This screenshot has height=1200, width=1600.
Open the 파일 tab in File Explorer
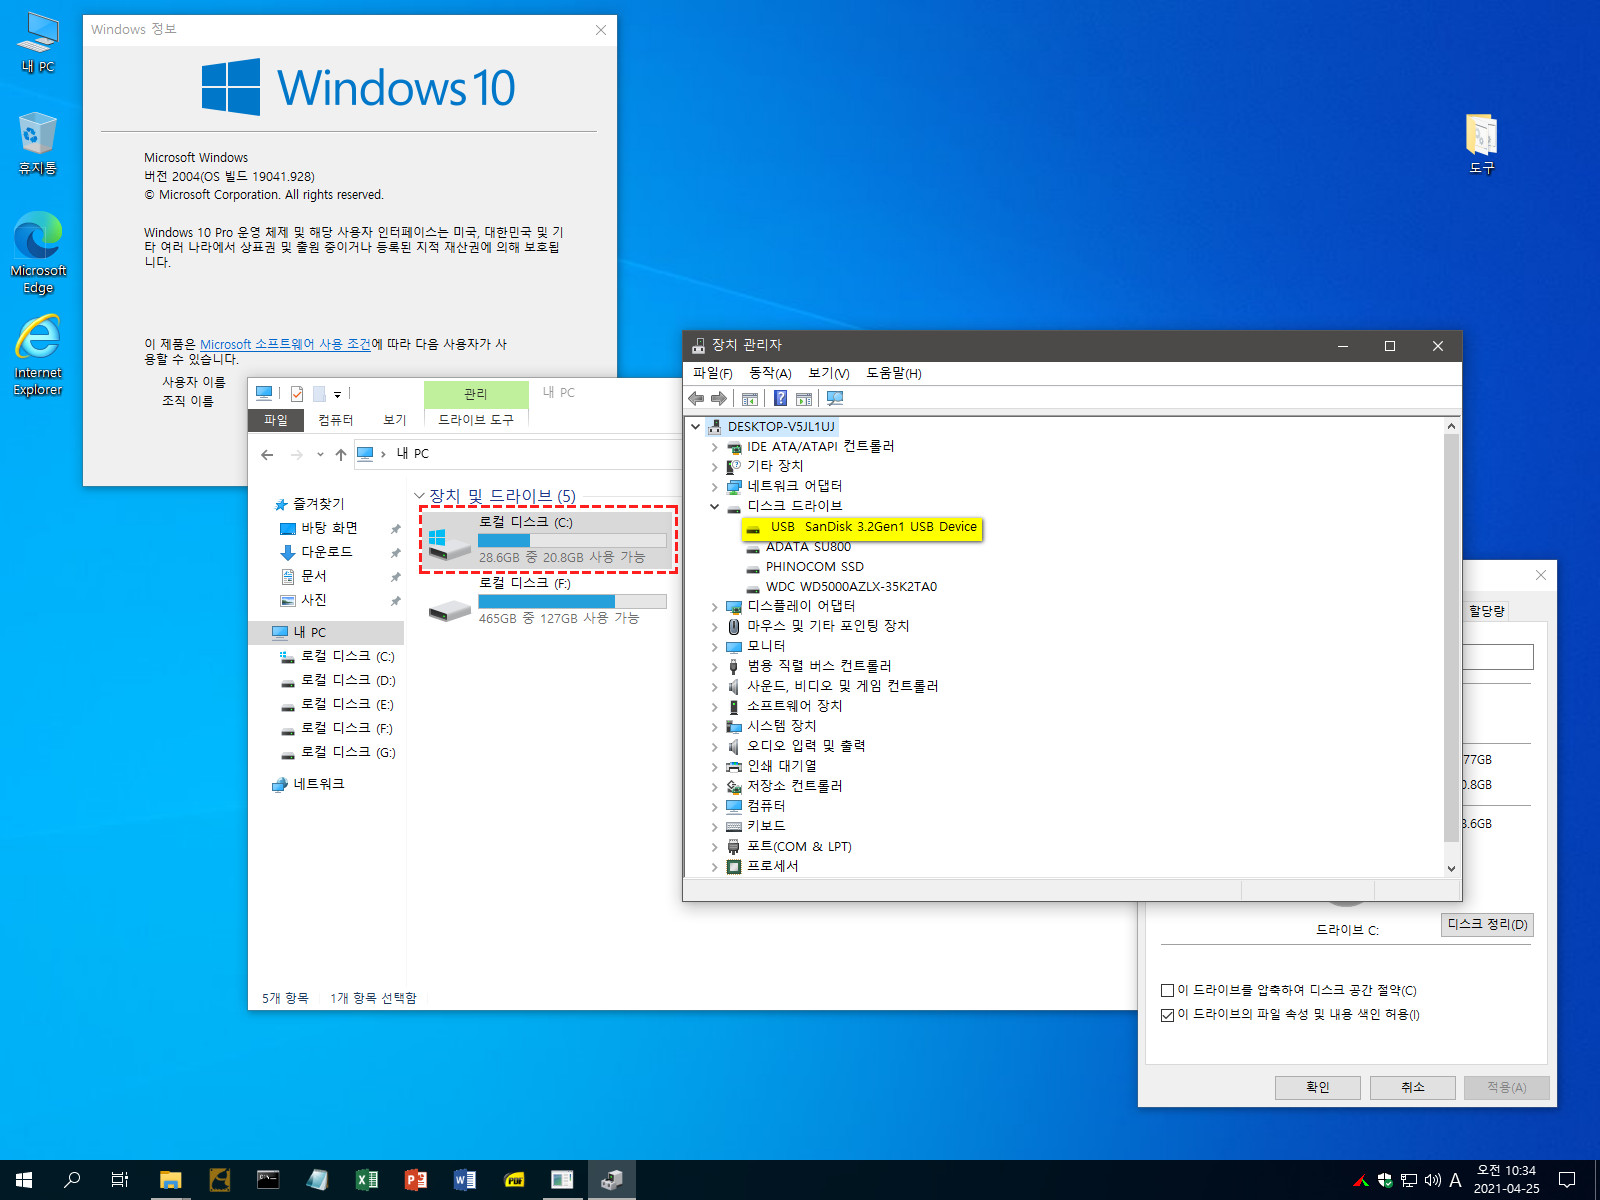tap(276, 420)
